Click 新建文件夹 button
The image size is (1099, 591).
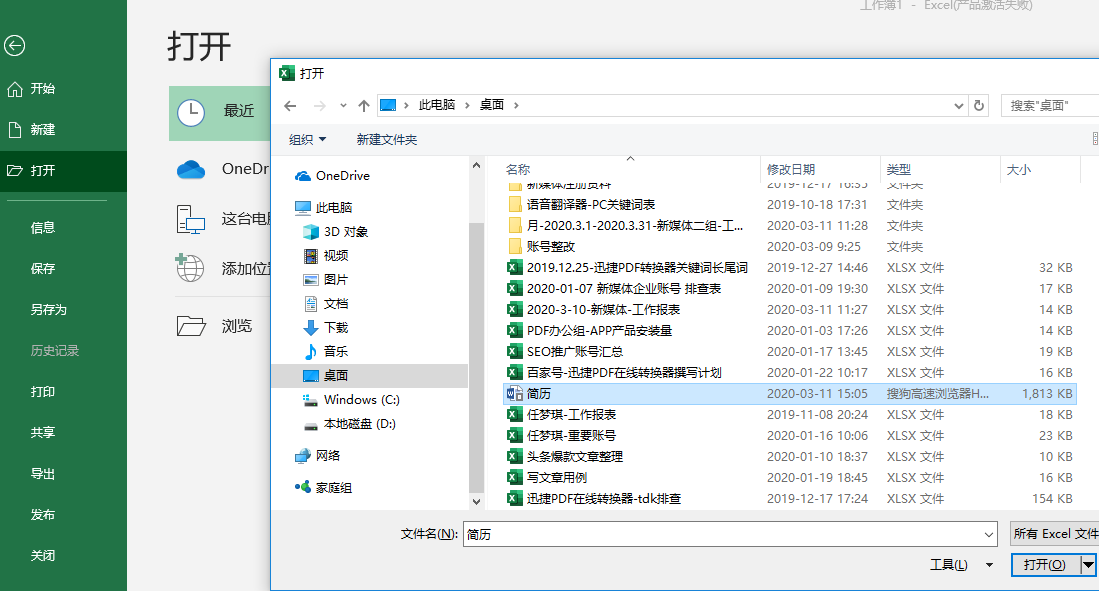(387, 140)
